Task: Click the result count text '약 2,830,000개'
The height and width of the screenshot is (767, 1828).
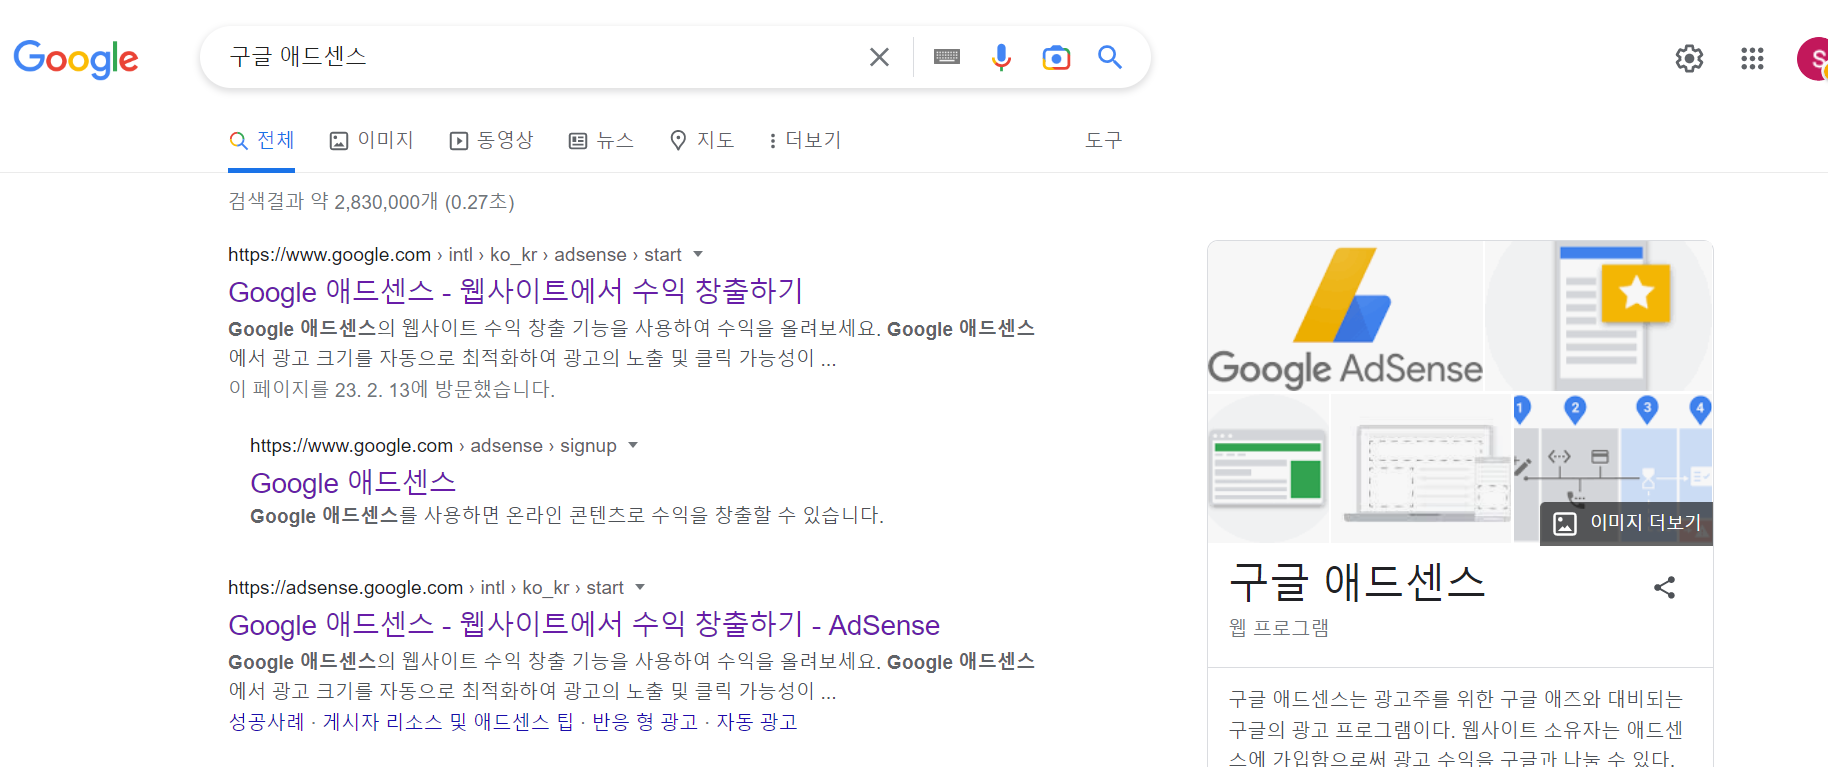Action: pos(374,201)
